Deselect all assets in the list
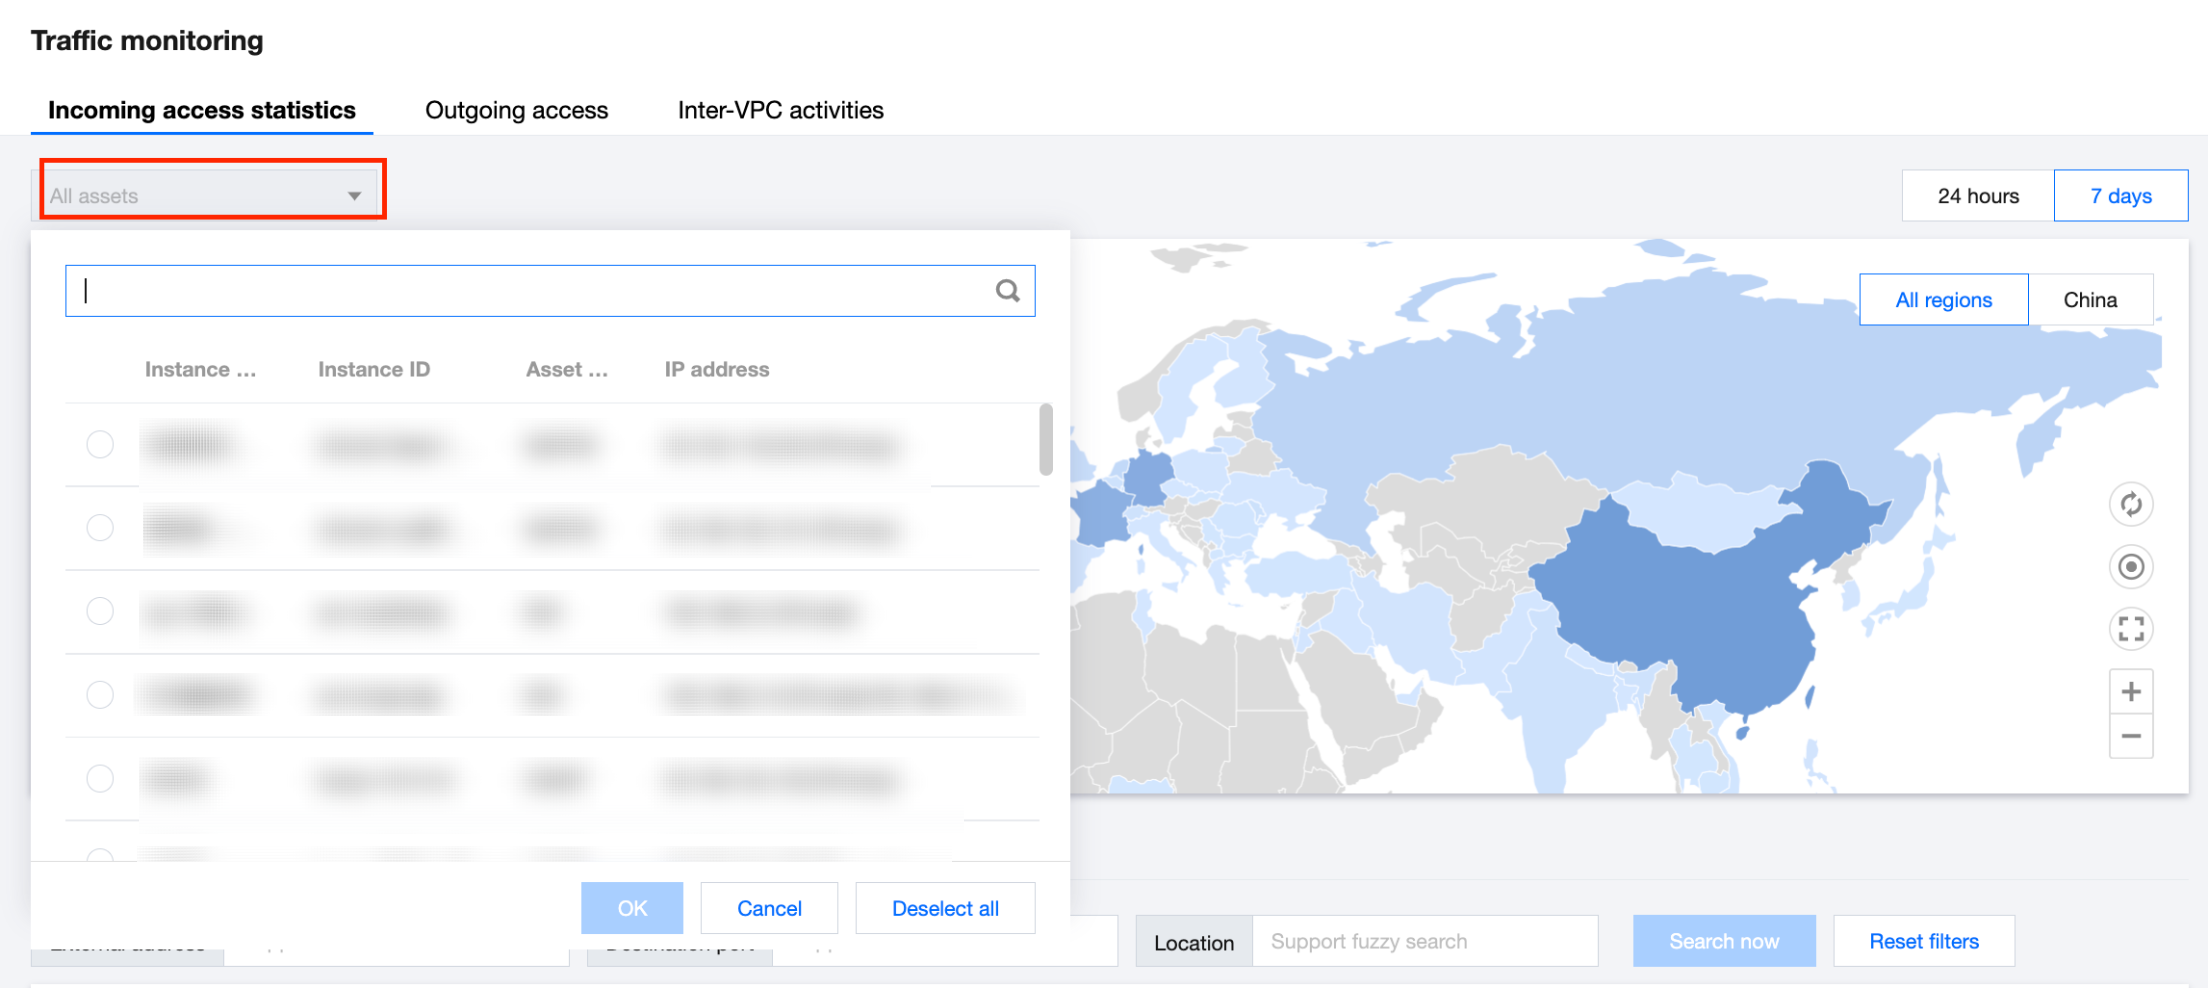The height and width of the screenshot is (988, 2208). pos(944,907)
